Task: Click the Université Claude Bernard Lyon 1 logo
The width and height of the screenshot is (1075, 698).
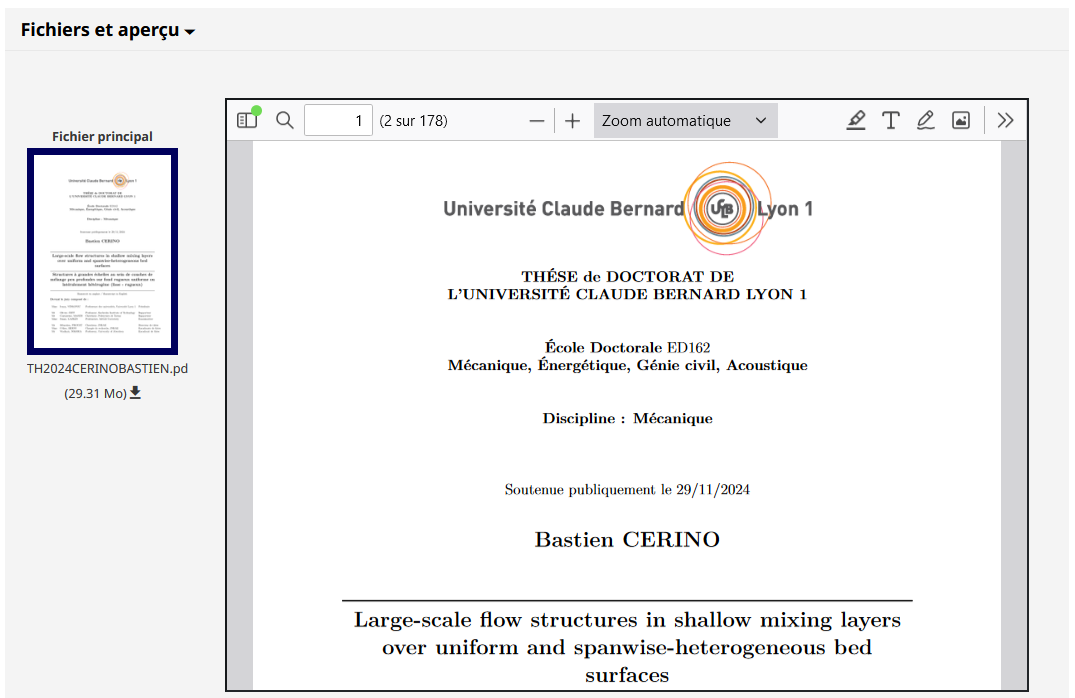Action: click(627, 208)
